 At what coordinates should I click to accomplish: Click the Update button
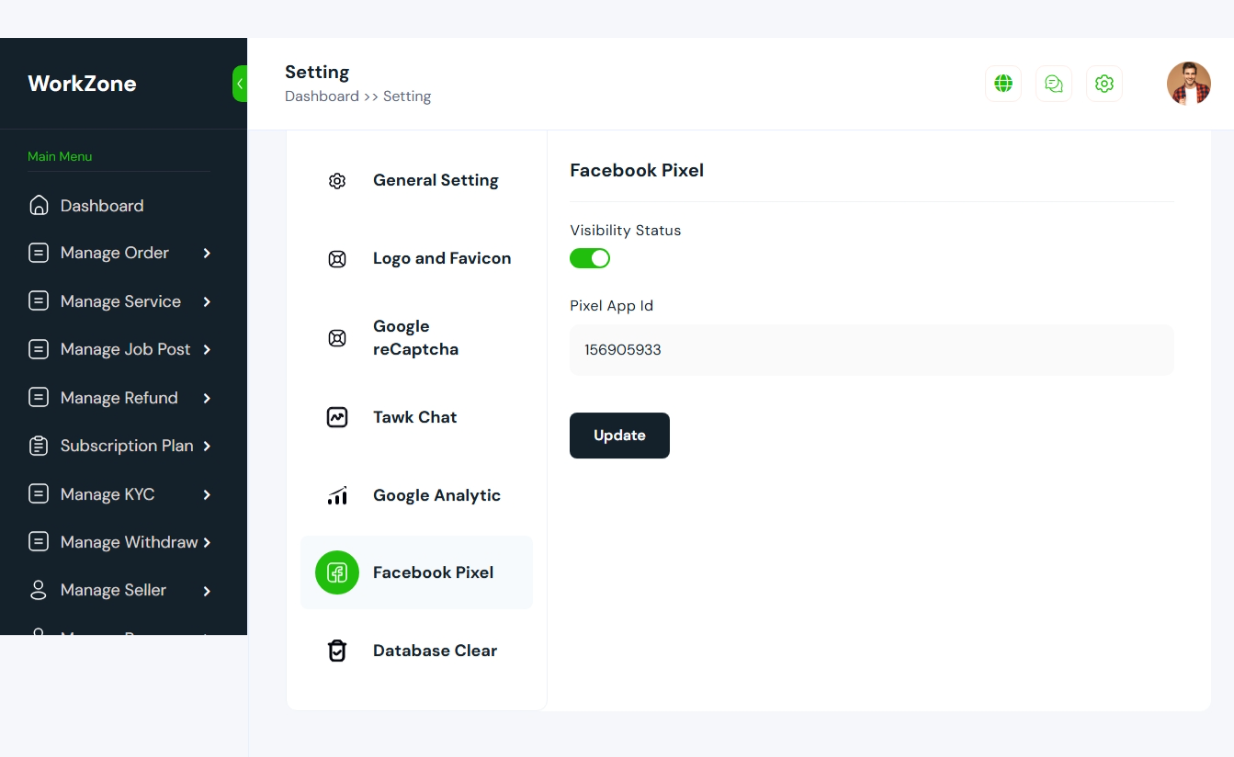coord(620,436)
